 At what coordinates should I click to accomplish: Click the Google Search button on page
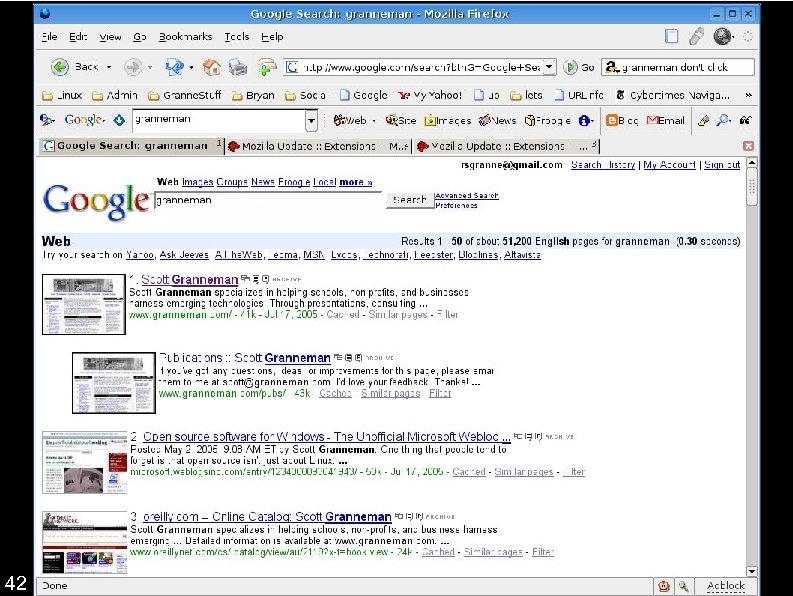pos(410,200)
